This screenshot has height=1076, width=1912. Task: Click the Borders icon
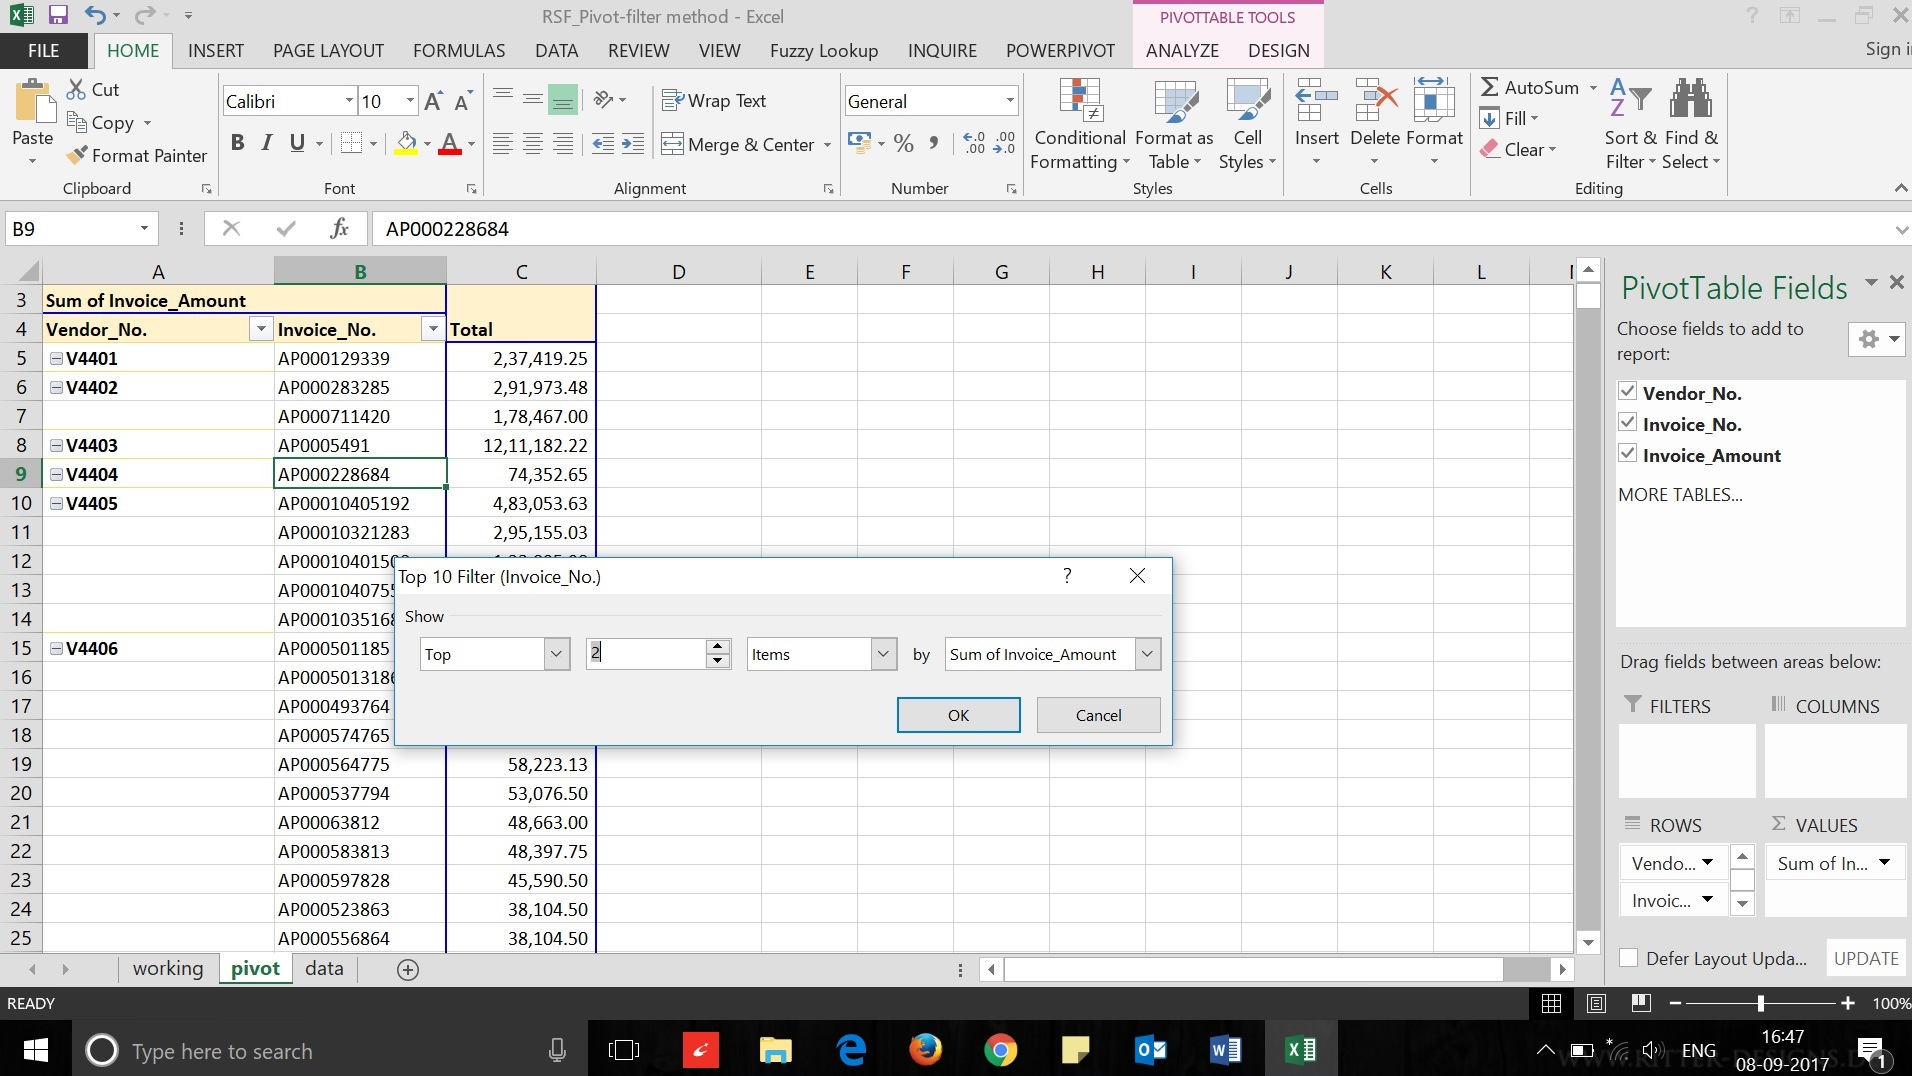tap(351, 143)
